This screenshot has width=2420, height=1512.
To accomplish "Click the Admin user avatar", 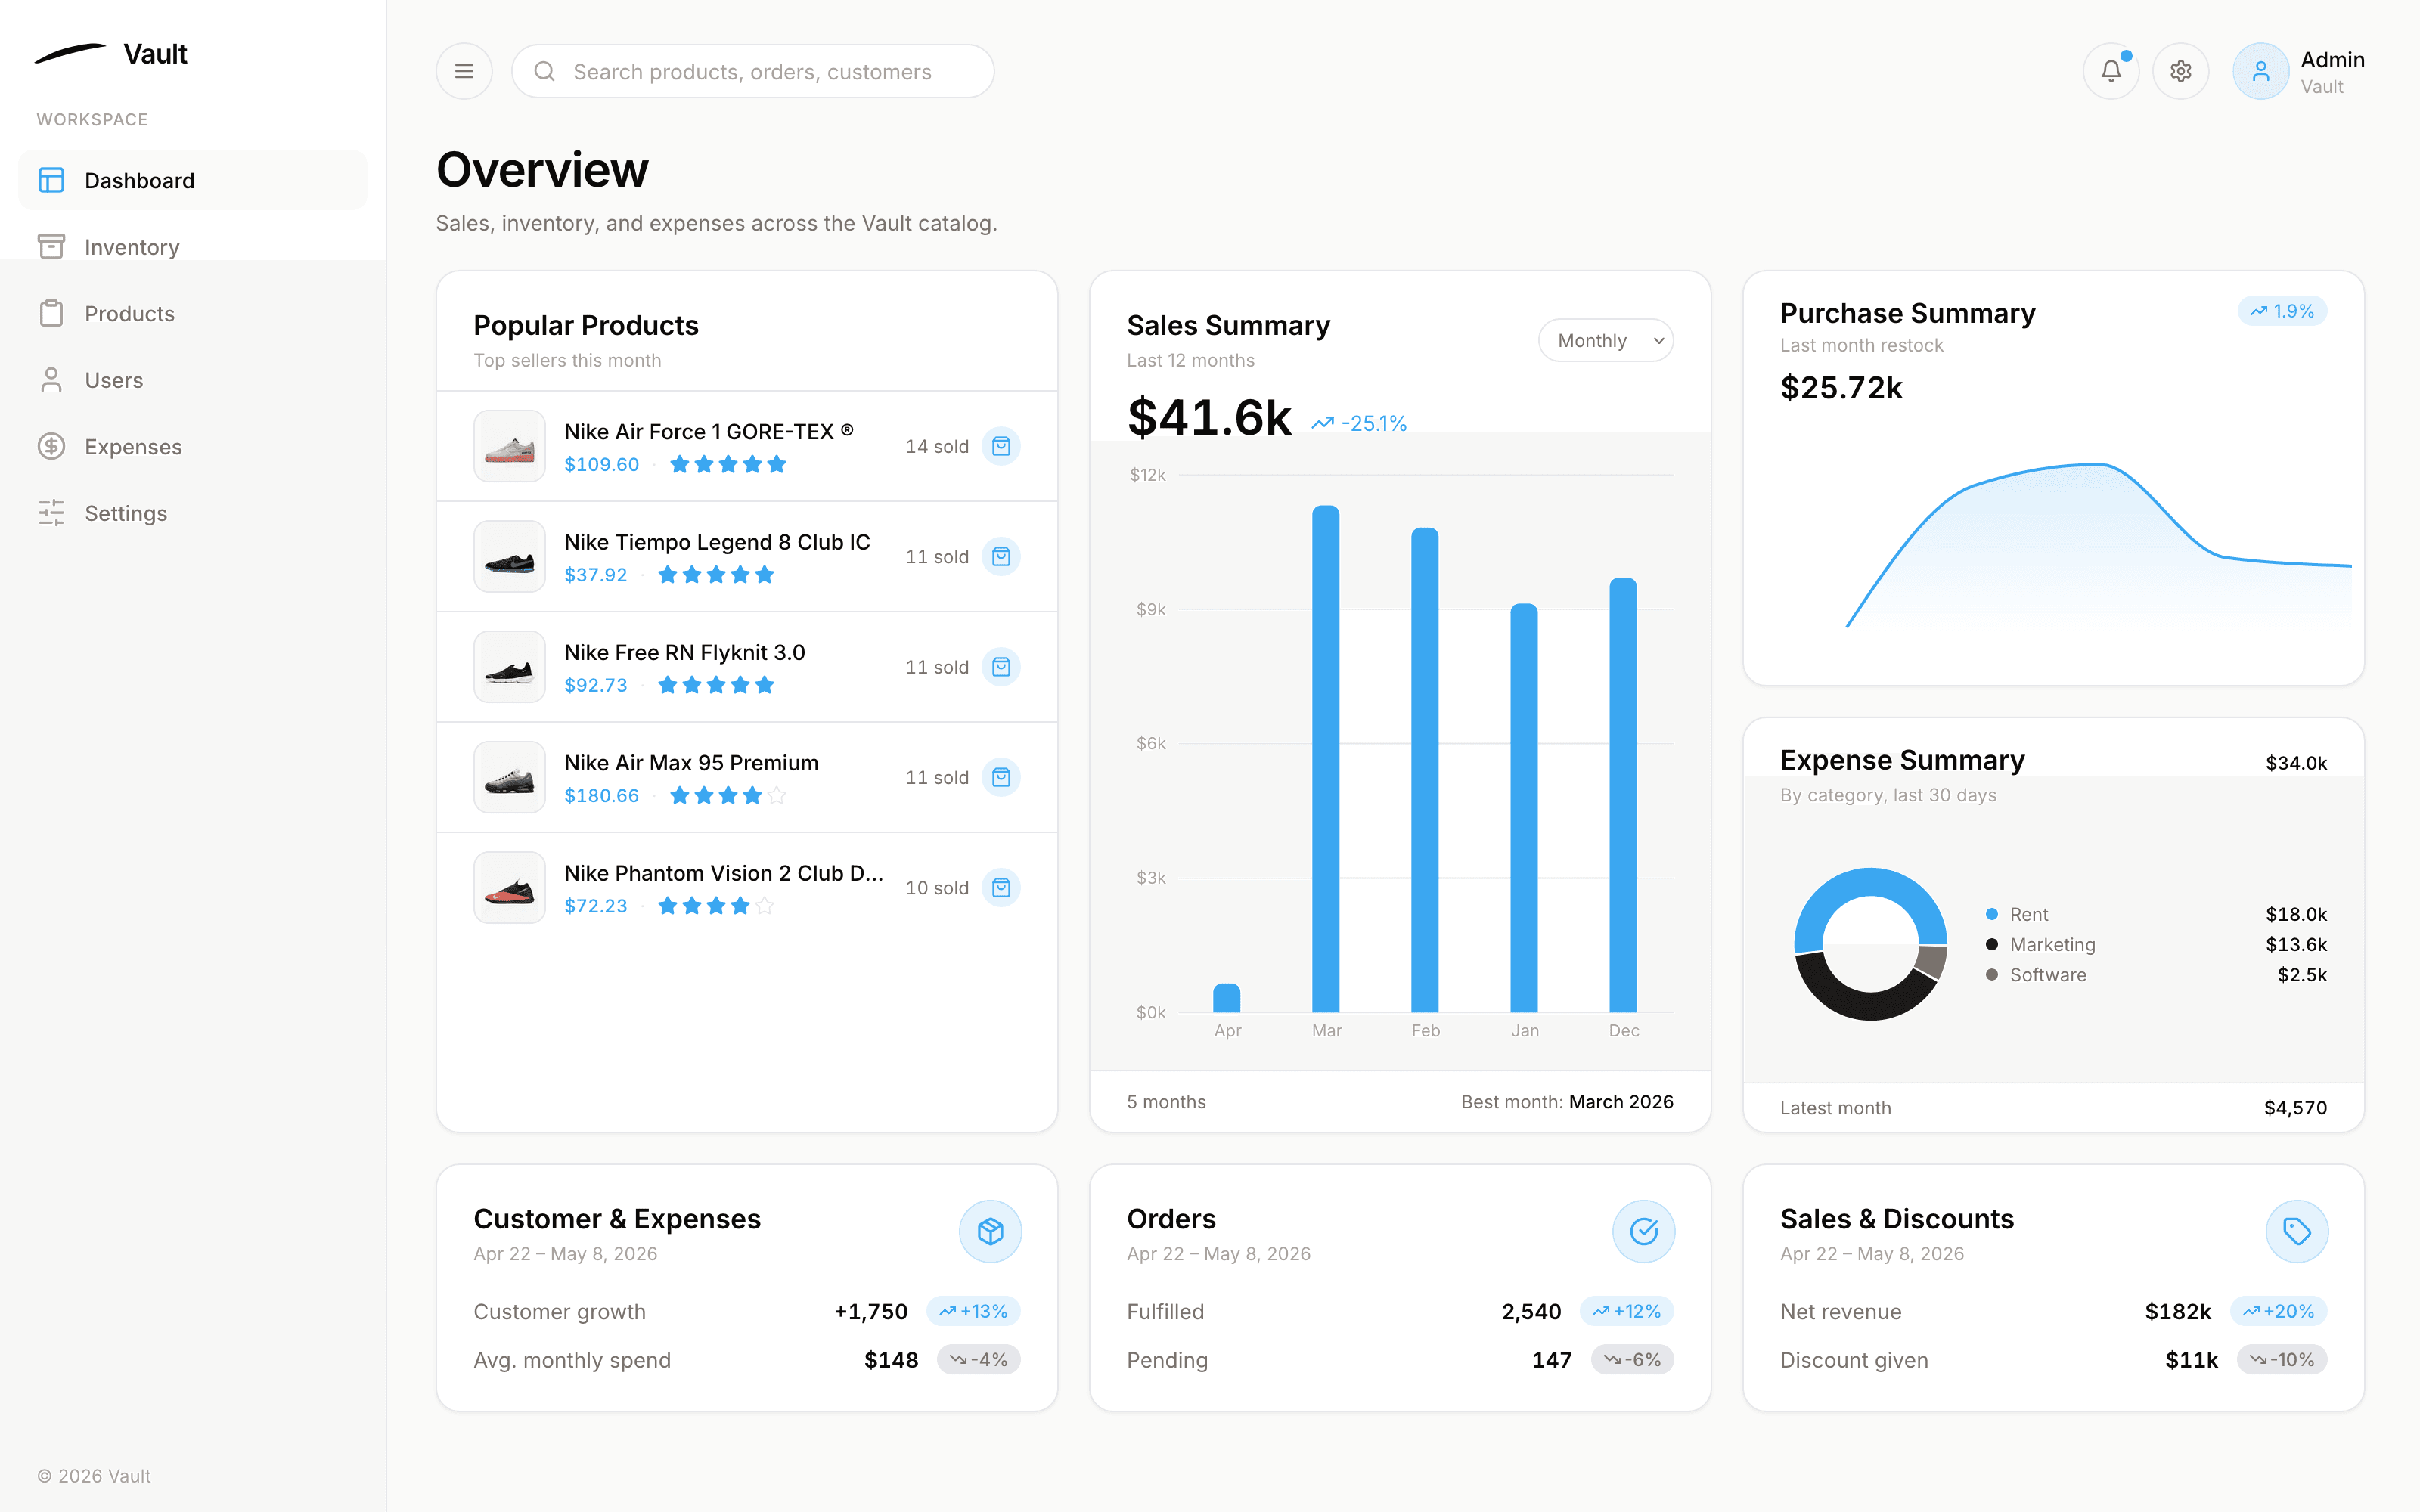I will (x=2261, y=71).
